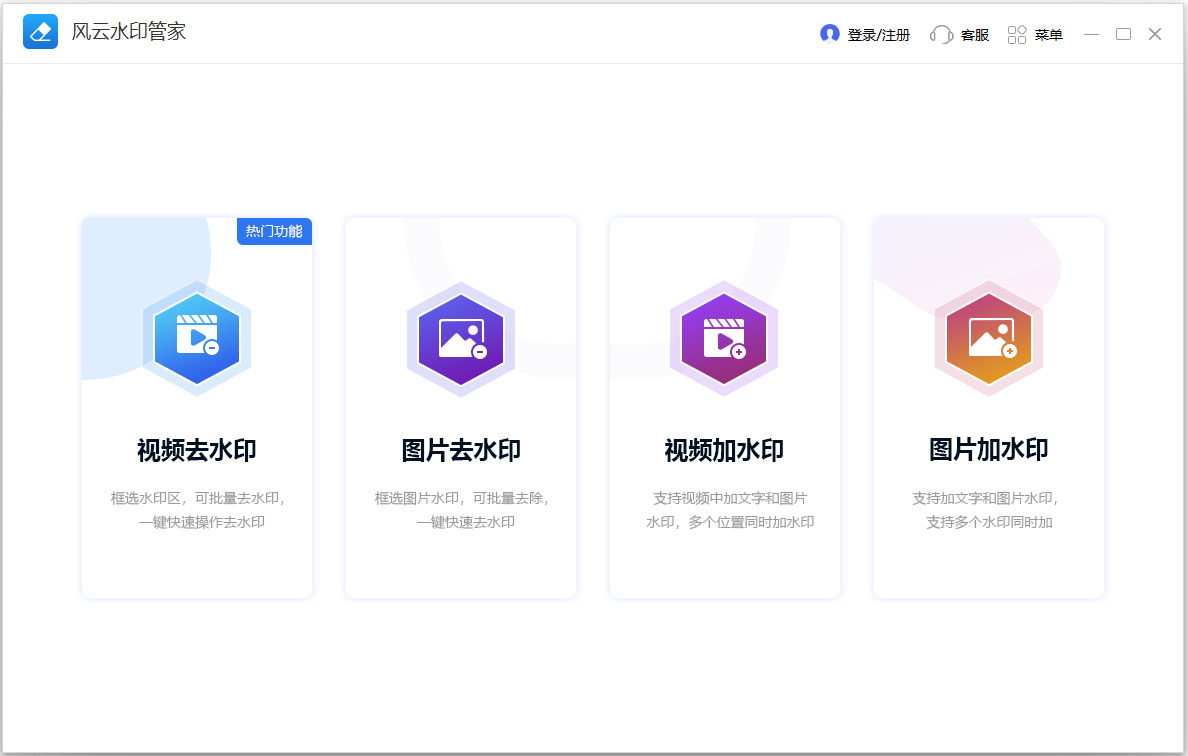Viewport: 1188px width, 756px height.
Task: Open 登录/注册 text link
Action: (x=878, y=35)
